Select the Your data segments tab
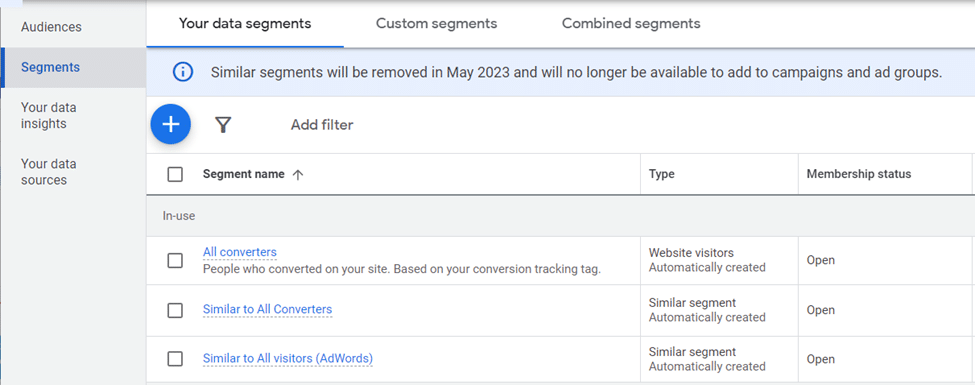Image resolution: width=975 pixels, height=385 pixels. pos(245,24)
